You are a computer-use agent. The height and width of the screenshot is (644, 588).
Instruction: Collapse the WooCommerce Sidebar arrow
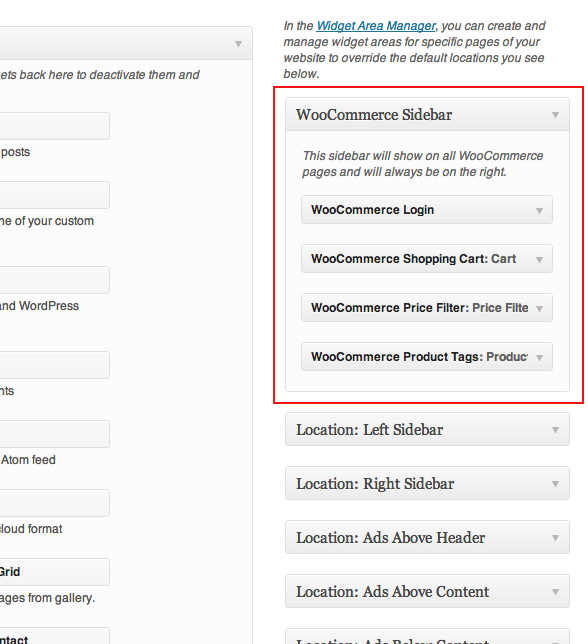pos(555,115)
